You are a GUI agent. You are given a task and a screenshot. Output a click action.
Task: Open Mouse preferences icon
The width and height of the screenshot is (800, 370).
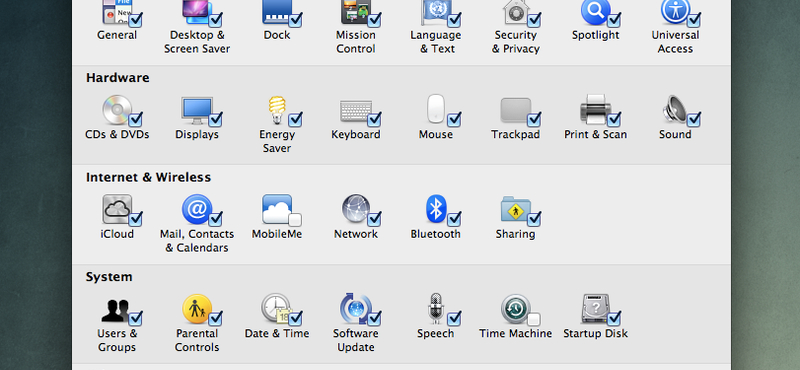(x=436, y=108)
